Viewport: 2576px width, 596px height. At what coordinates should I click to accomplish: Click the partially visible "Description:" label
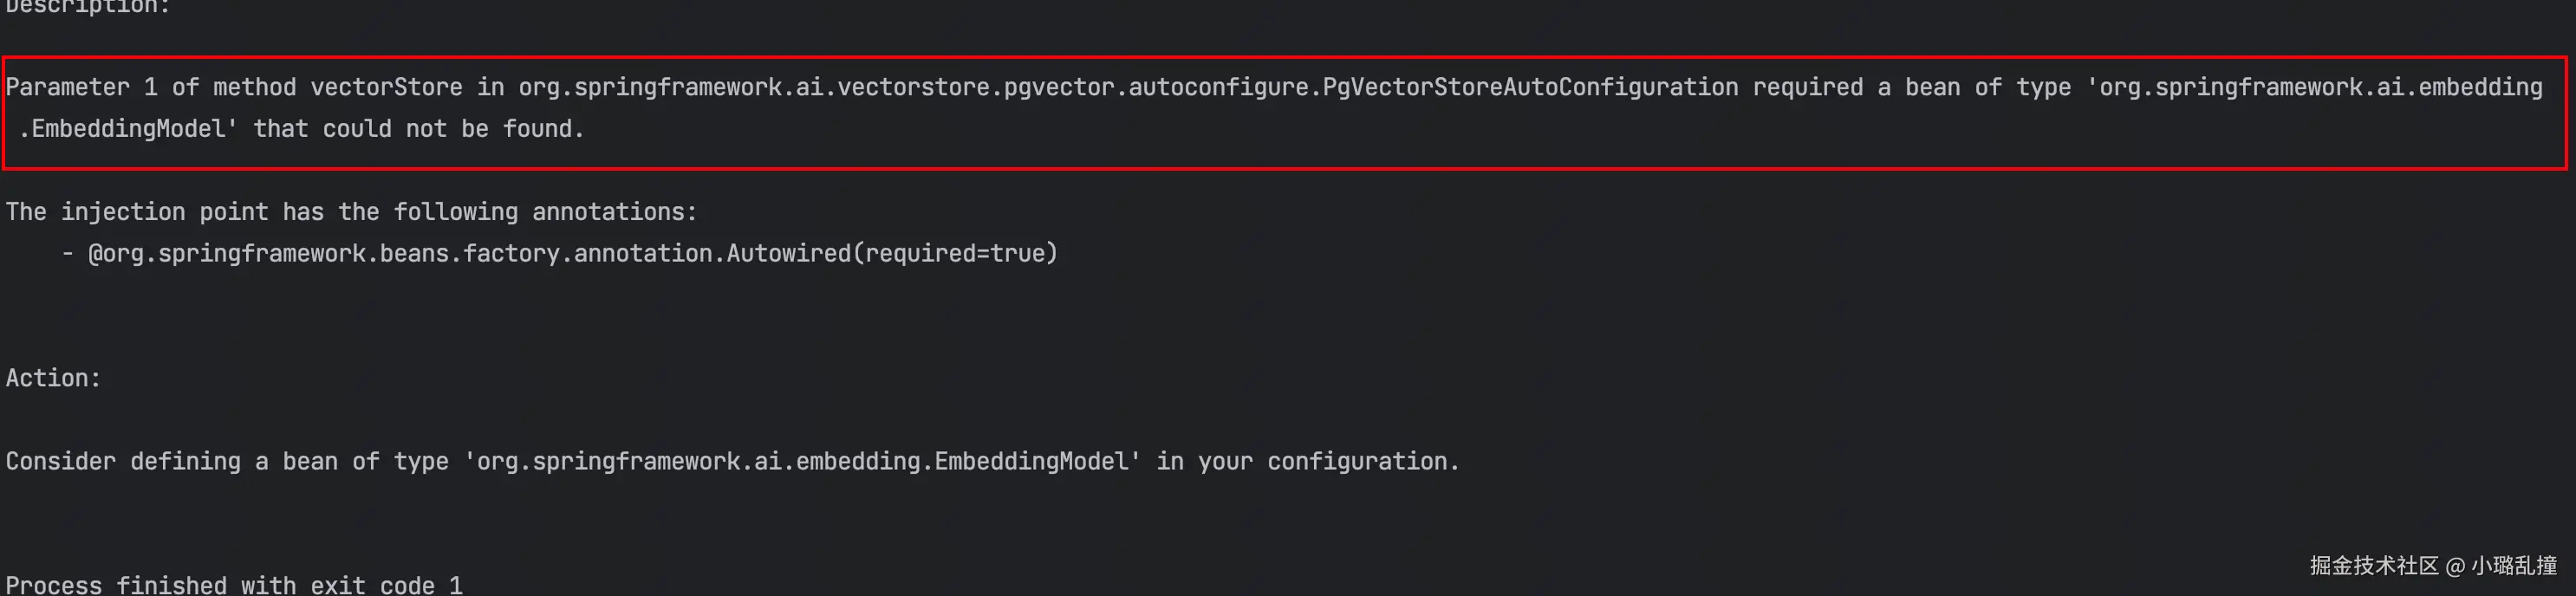click(x=88, y=7)
